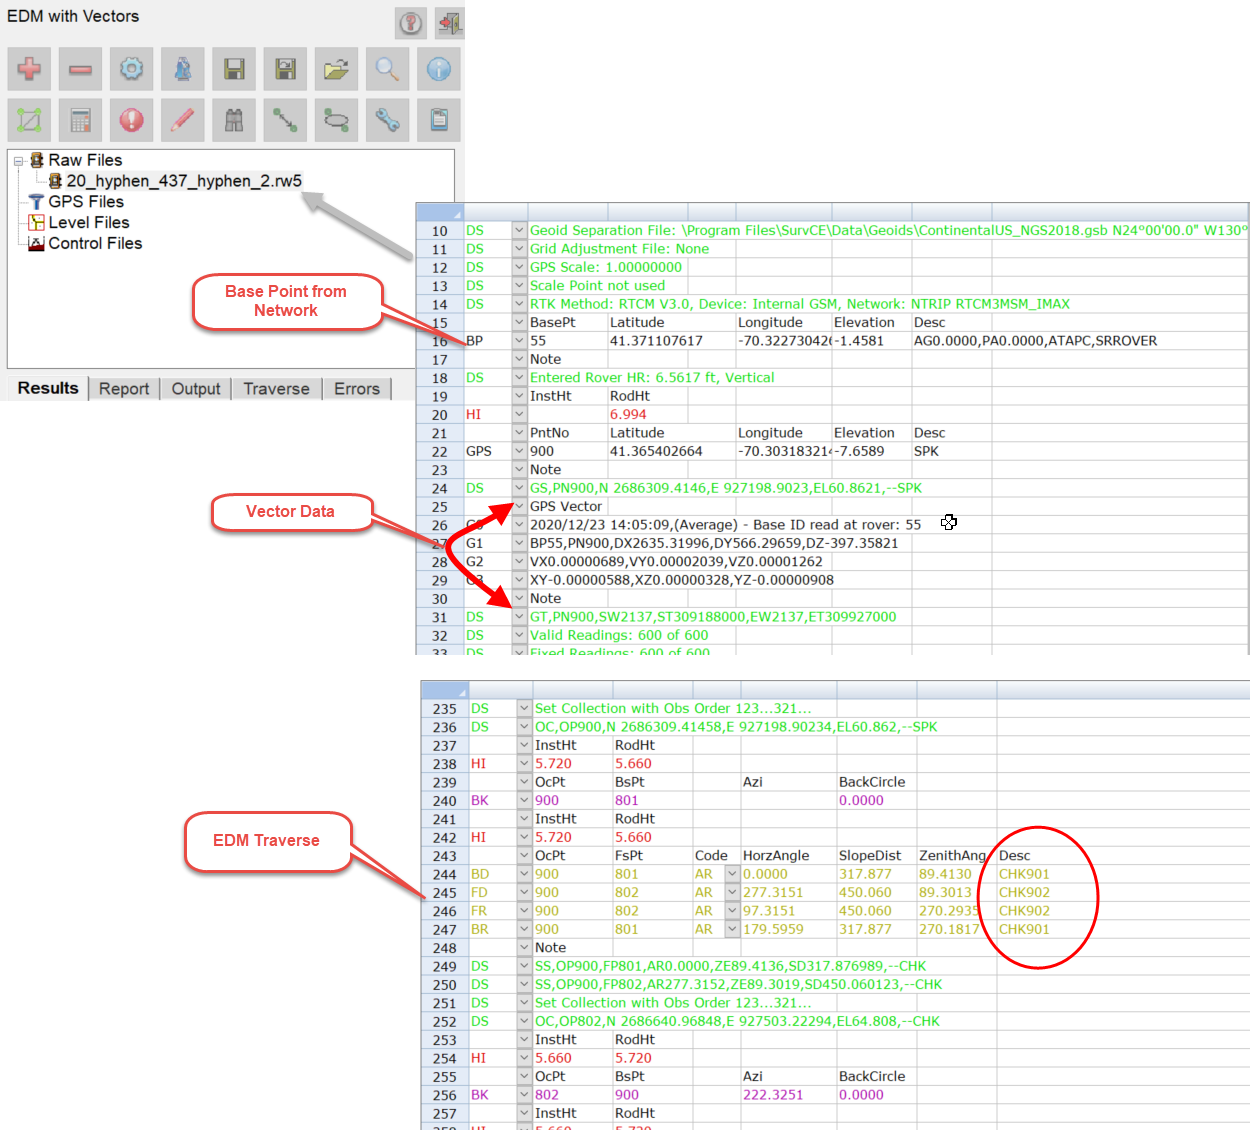Click the help question mark icon

click(410, 23)
